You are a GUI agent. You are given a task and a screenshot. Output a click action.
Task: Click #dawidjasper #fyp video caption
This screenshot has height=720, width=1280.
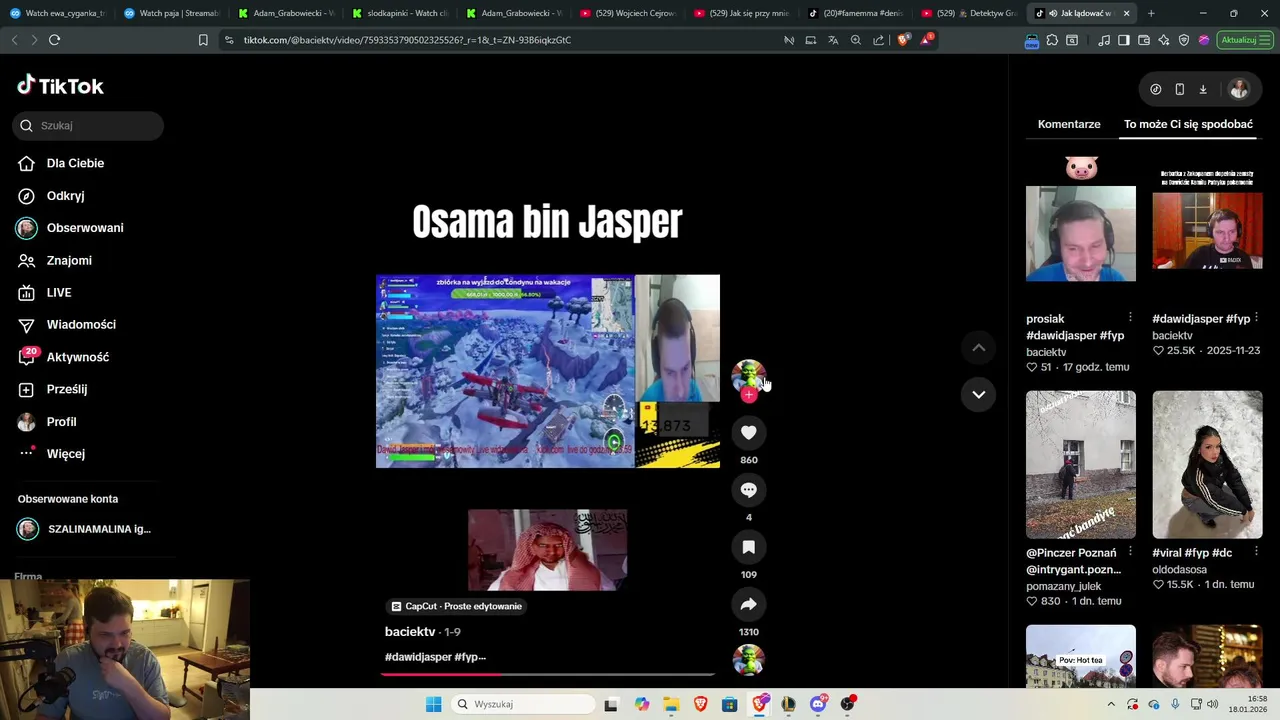[435, 657]
